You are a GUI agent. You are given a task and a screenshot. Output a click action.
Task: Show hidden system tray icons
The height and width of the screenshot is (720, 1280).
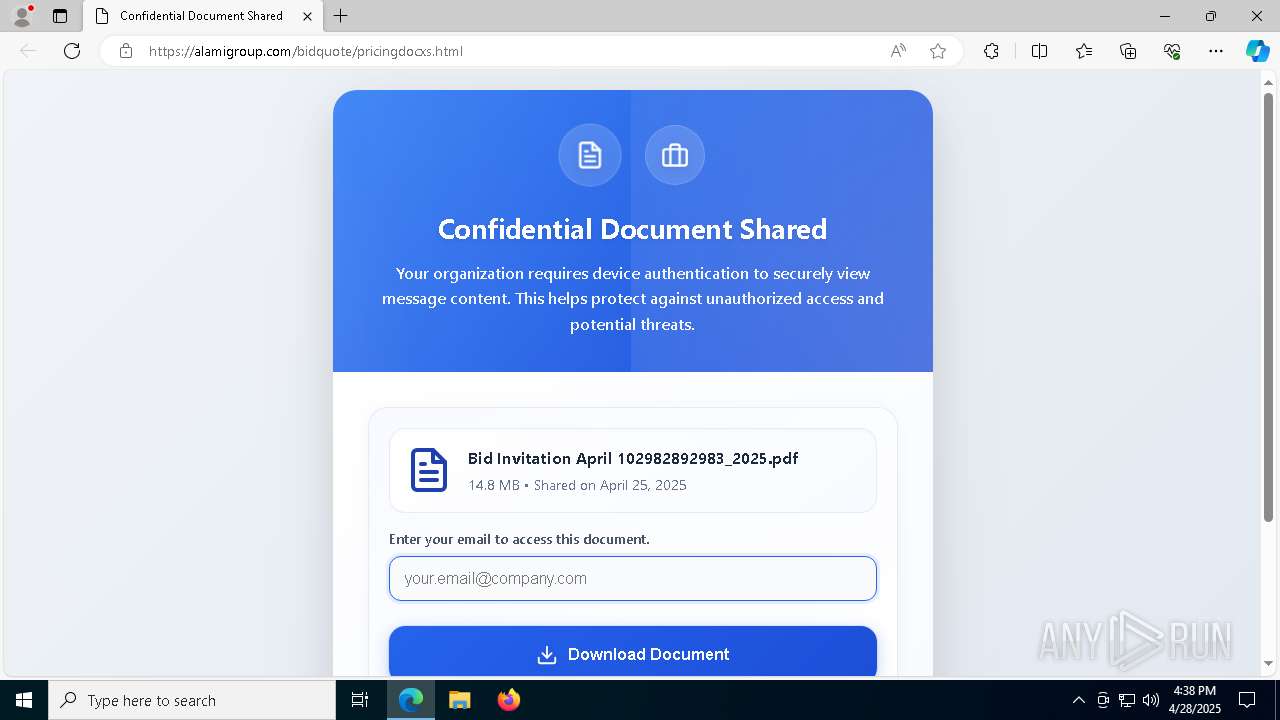[1078, 700]
